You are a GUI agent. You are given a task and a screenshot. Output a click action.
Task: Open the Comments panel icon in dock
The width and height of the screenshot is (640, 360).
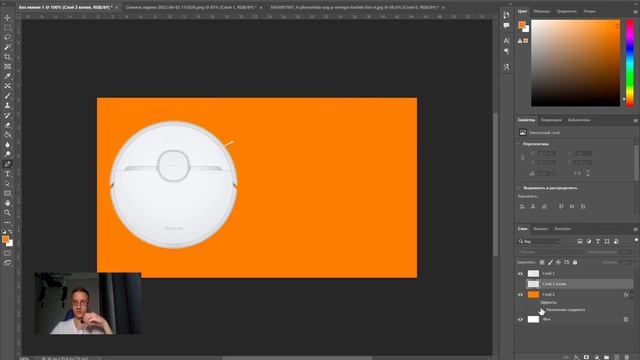507,26
